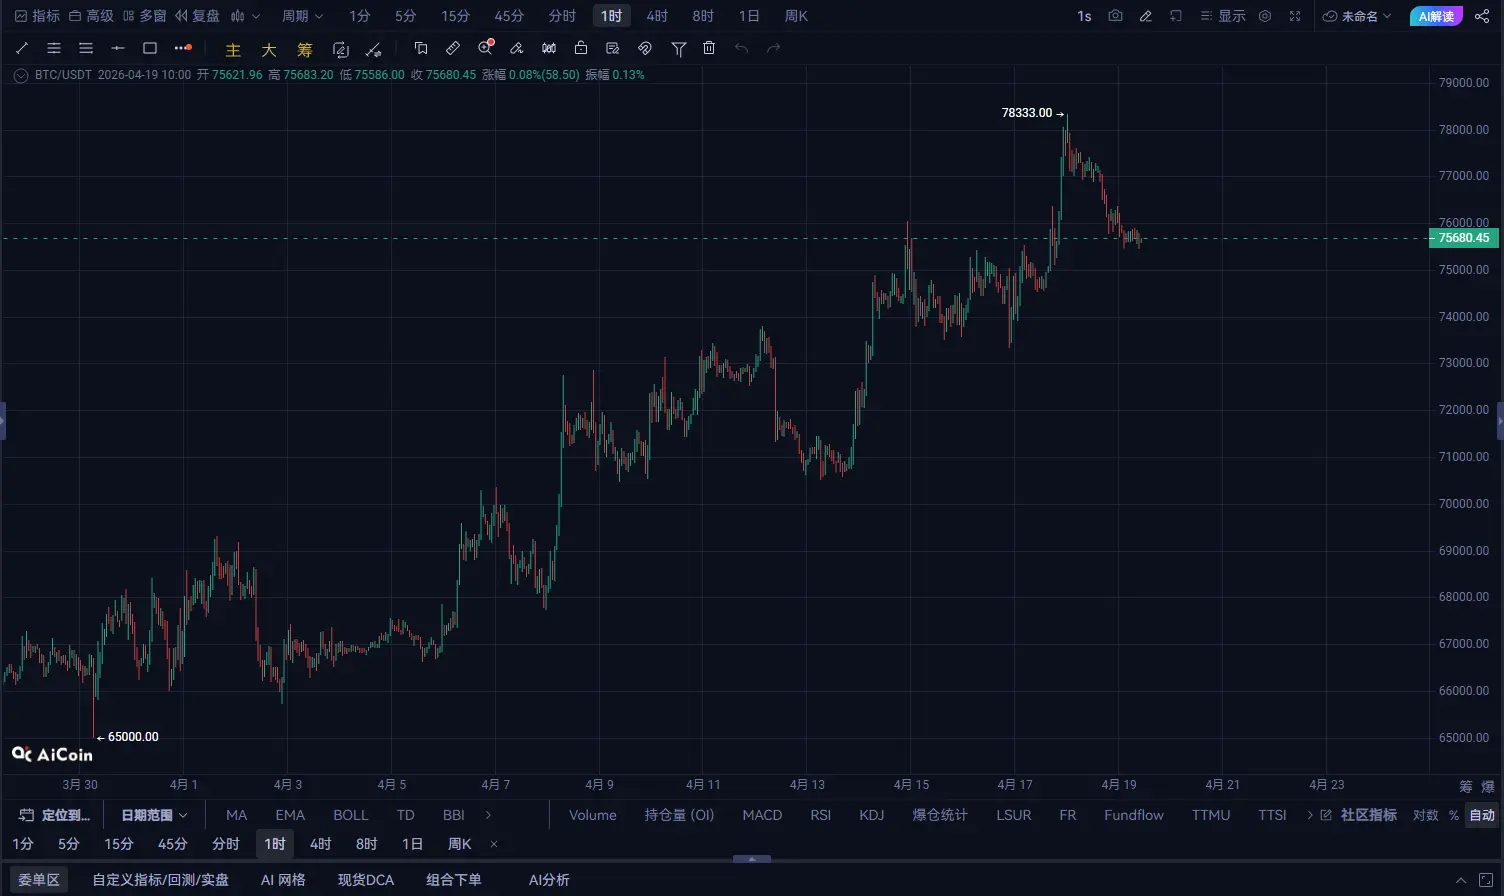The height and width of the screenshot is (896, 1504).
Task: Click the ruler measurement tool
Action: point(453,48)
